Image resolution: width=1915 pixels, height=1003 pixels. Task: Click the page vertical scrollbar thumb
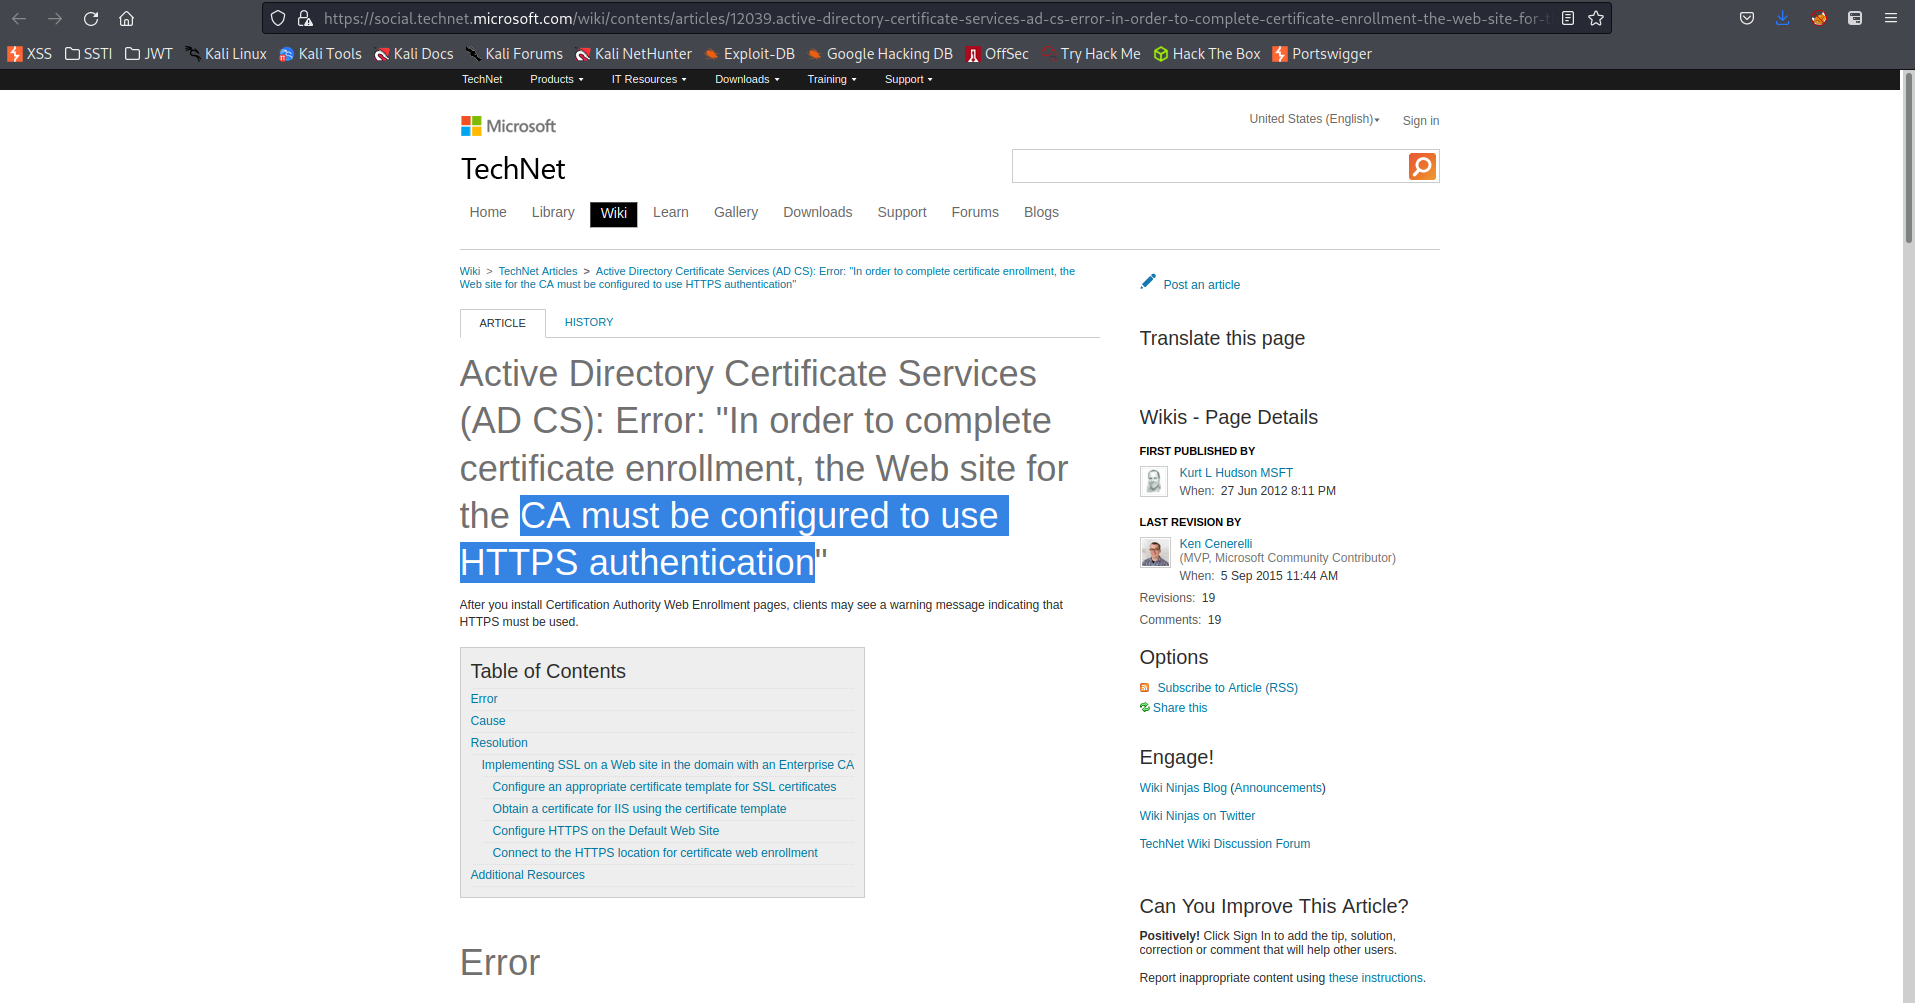point(1908,157)
